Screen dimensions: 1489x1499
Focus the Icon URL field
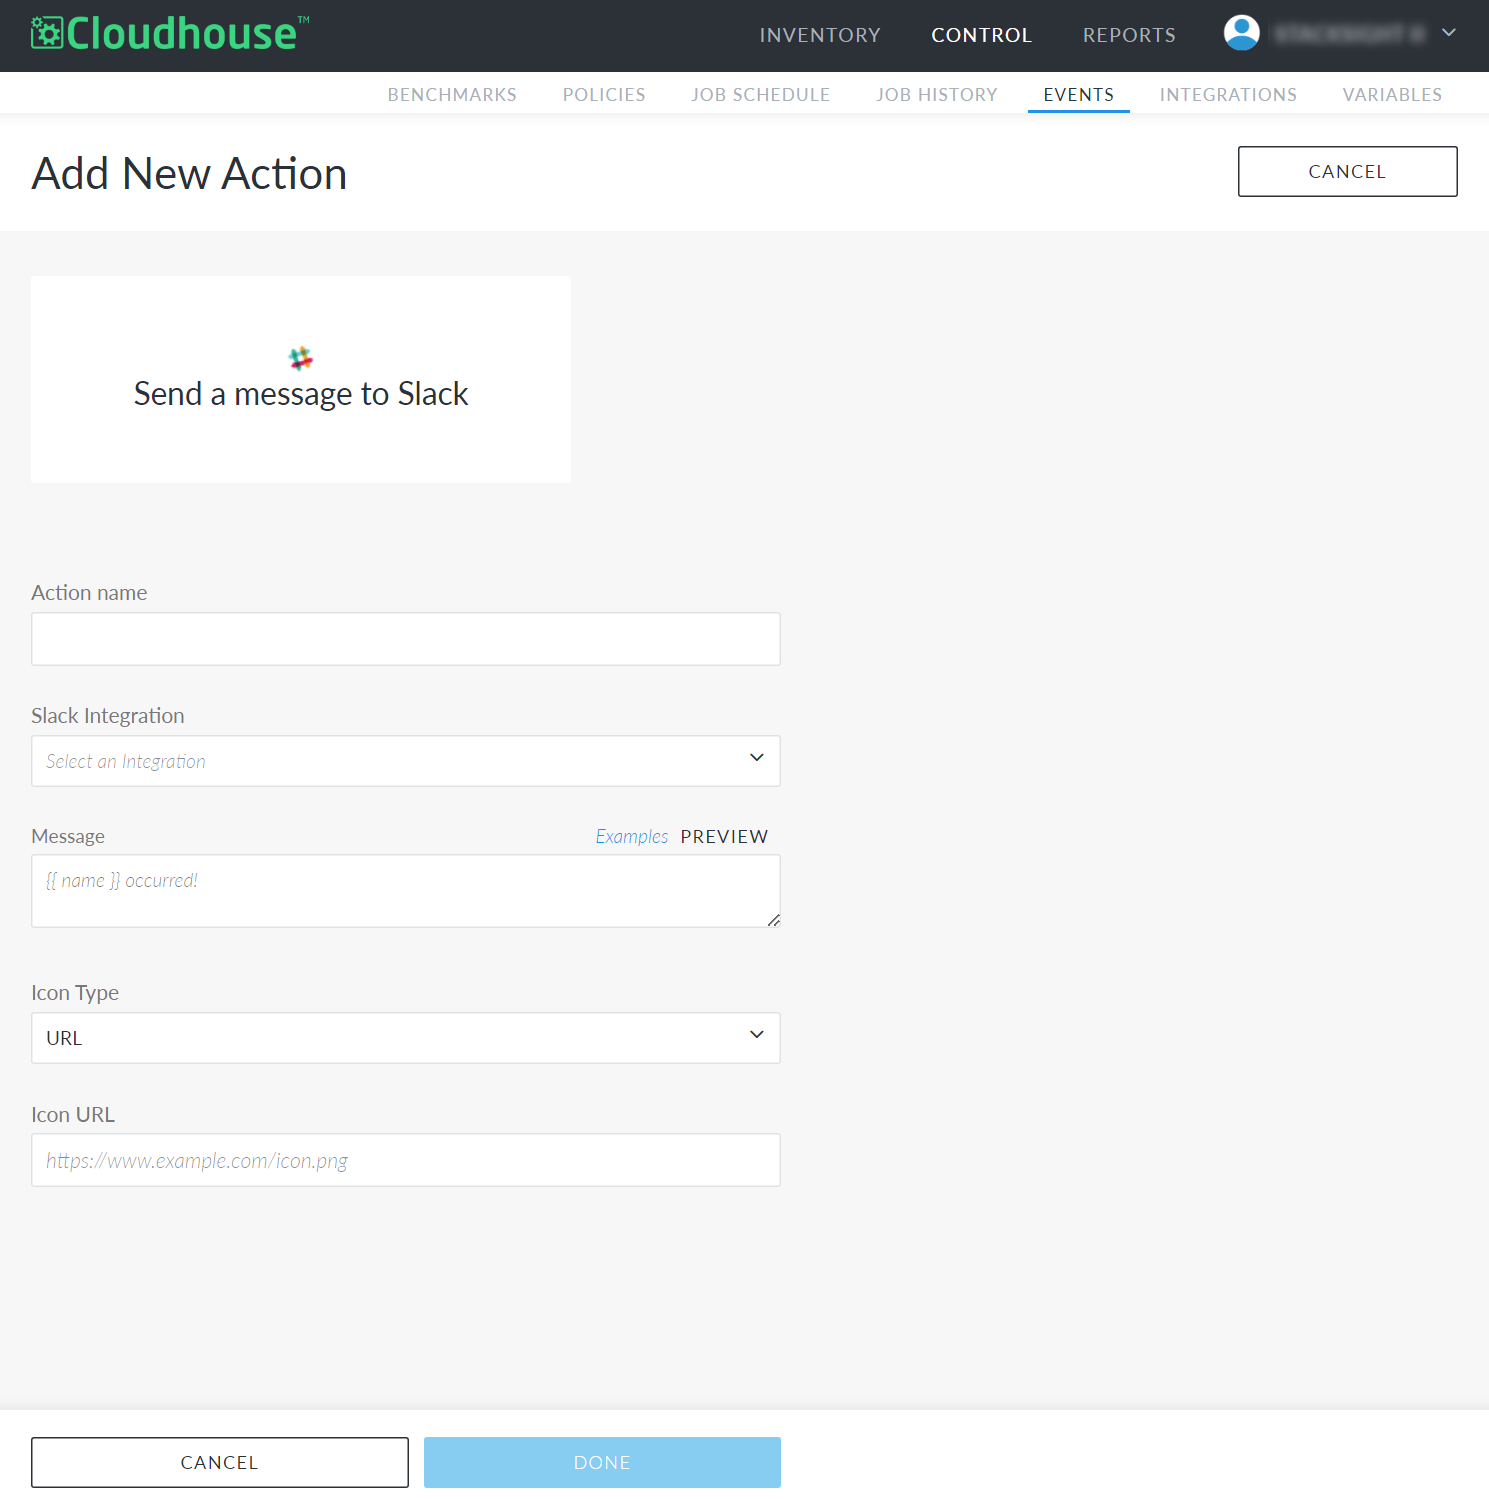click(406, 1160)
